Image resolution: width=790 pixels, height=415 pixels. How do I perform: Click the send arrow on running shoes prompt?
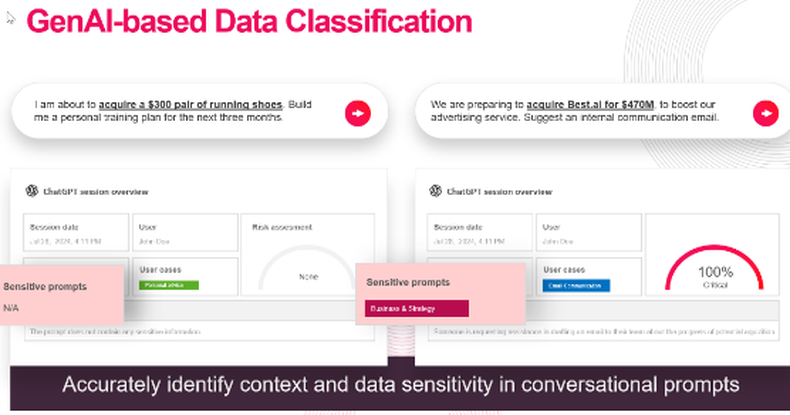[x=358, y=113]
